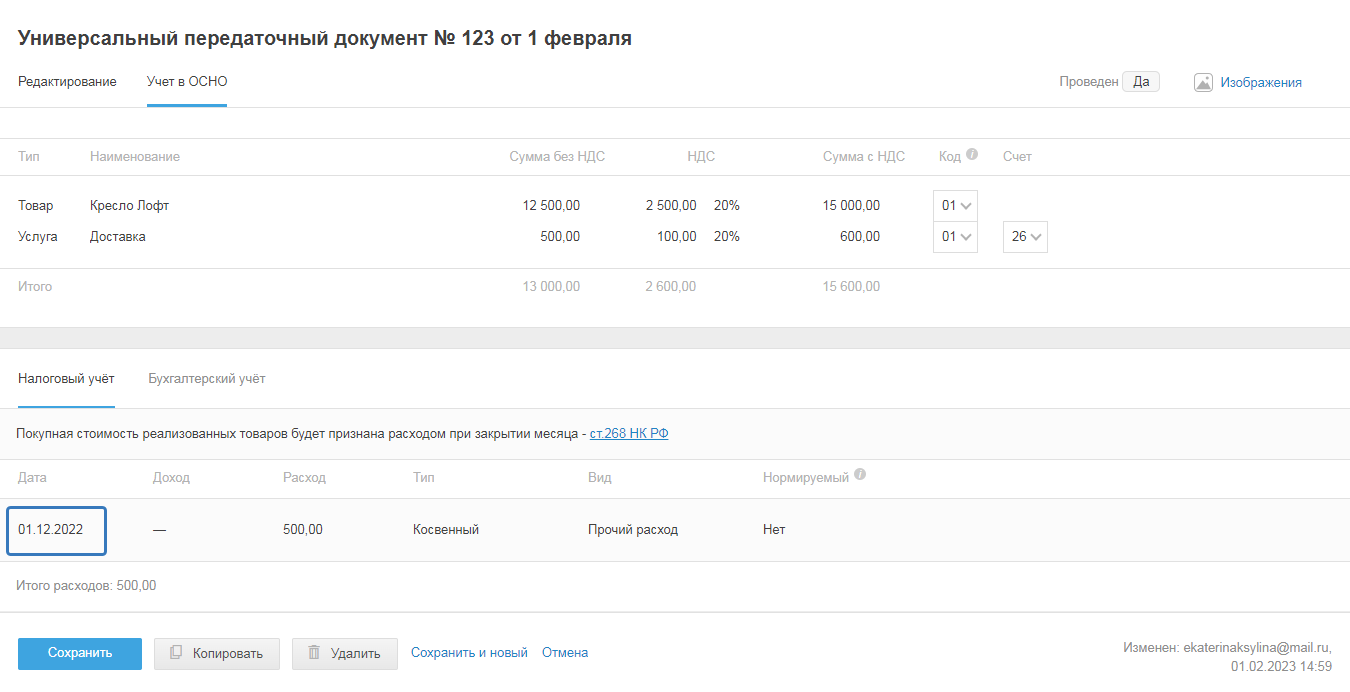Click the blue Сохранить button
1350x692 pixels.
tap(80, 653)
